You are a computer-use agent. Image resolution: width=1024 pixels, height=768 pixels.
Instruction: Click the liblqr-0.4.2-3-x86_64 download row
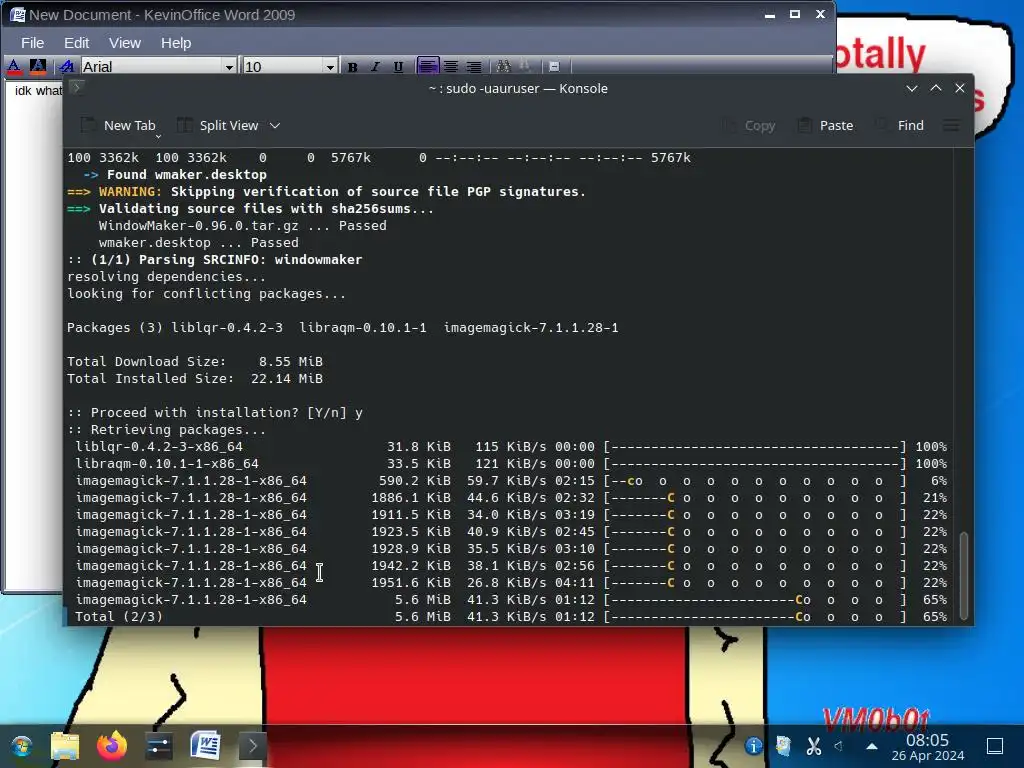coord(511,447)
